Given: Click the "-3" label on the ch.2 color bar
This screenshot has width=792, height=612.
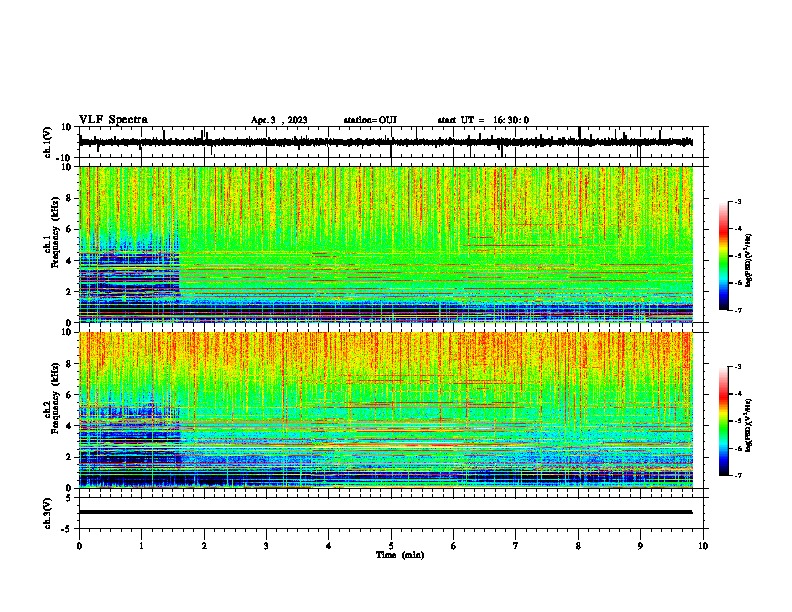Looking at the screenshot, I should pyautogui.click(x=737, y=367).
